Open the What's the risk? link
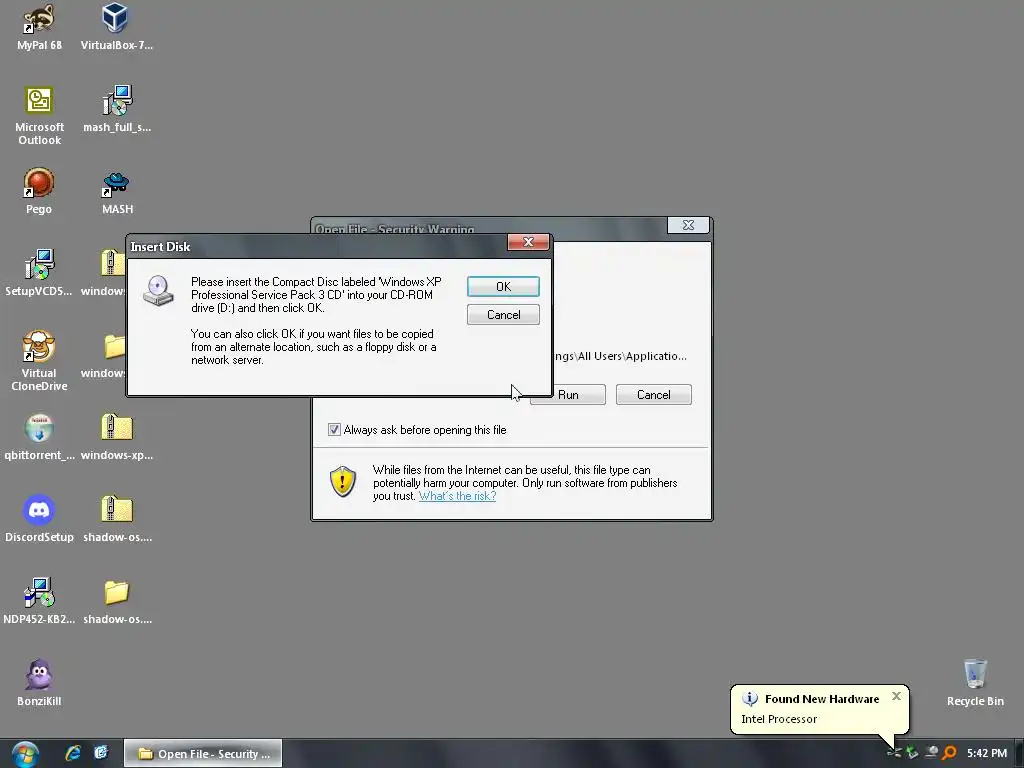The height and width of the screenshot is (768, 1024). pos(457,496)
